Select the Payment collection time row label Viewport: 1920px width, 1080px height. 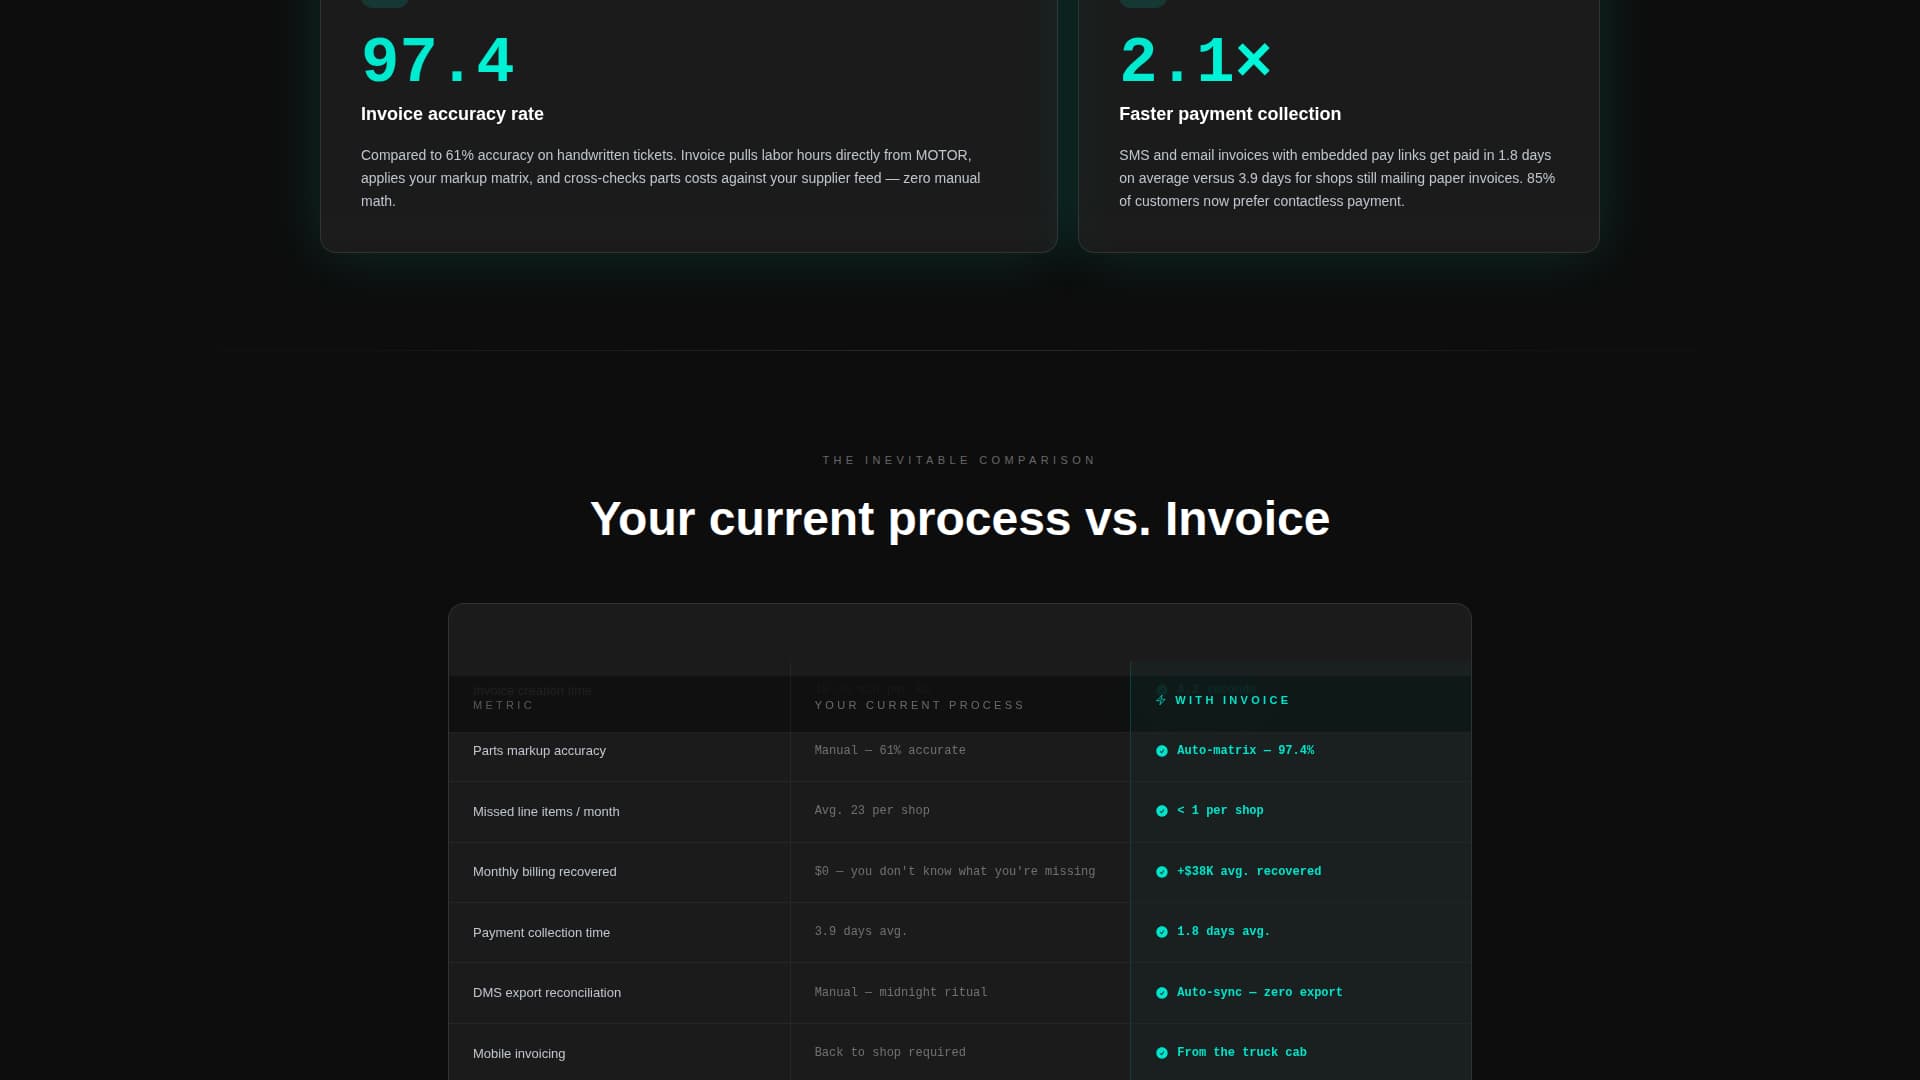click(541, 933)
